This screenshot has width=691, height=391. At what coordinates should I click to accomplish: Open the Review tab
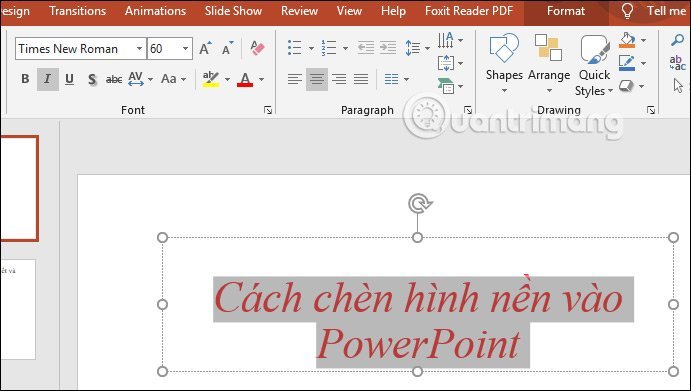click(x=299, y=11)
